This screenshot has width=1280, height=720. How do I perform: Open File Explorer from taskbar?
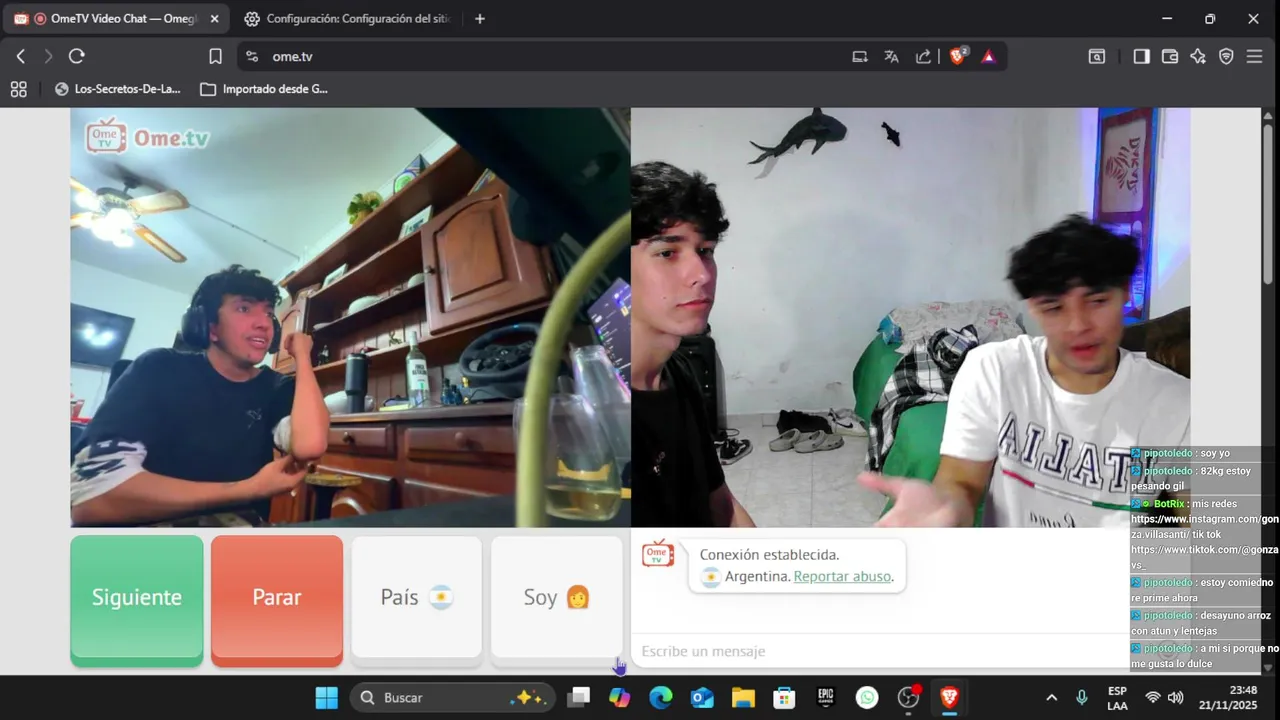(743, 698)
